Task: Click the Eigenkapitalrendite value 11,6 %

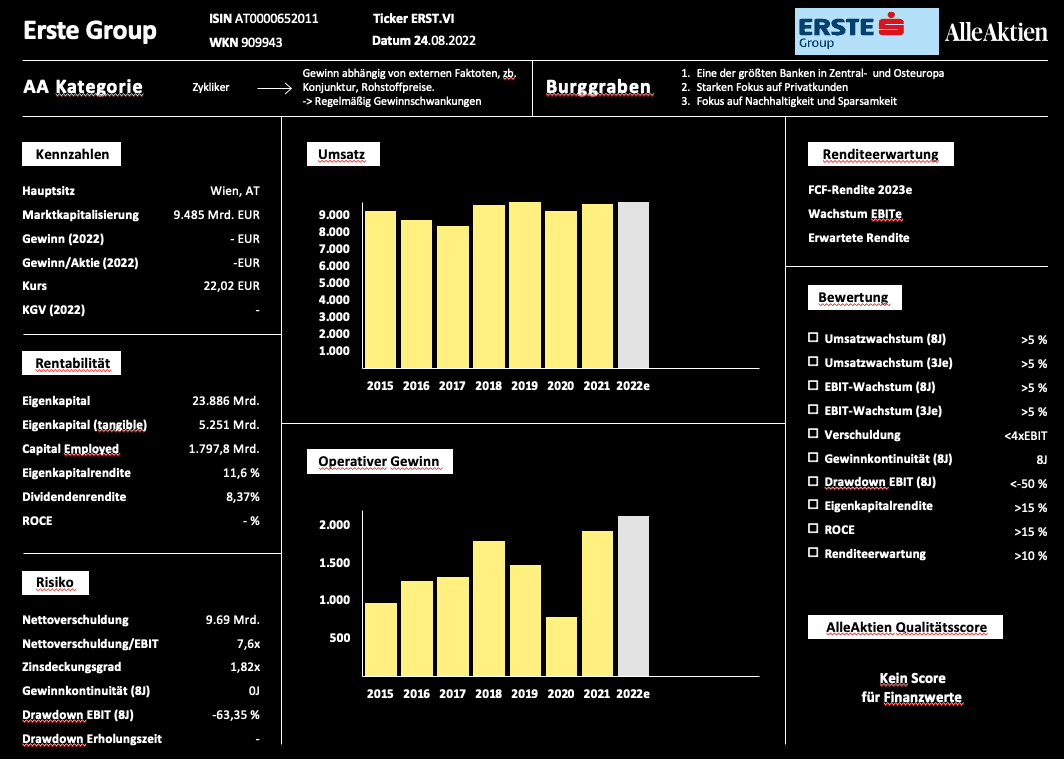Action: (241, 473)
